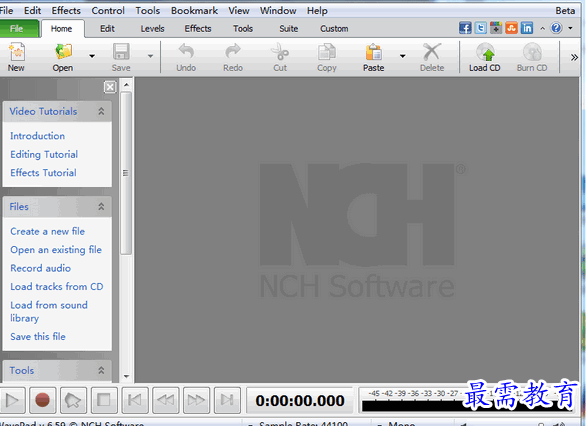Click the LinkedIn share icon
The height and width of the screenshot is (426, 586).
click(527, 28)
